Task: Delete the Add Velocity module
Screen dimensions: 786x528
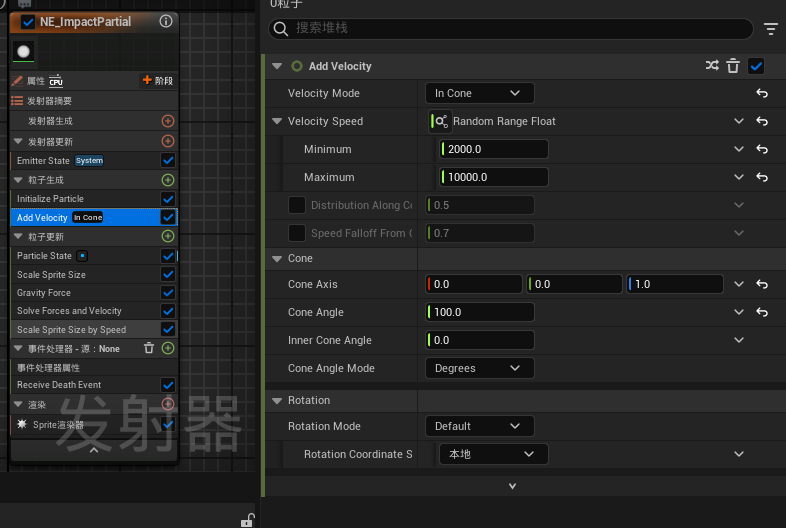Action: pyautogui.click(x=733, y=66)
